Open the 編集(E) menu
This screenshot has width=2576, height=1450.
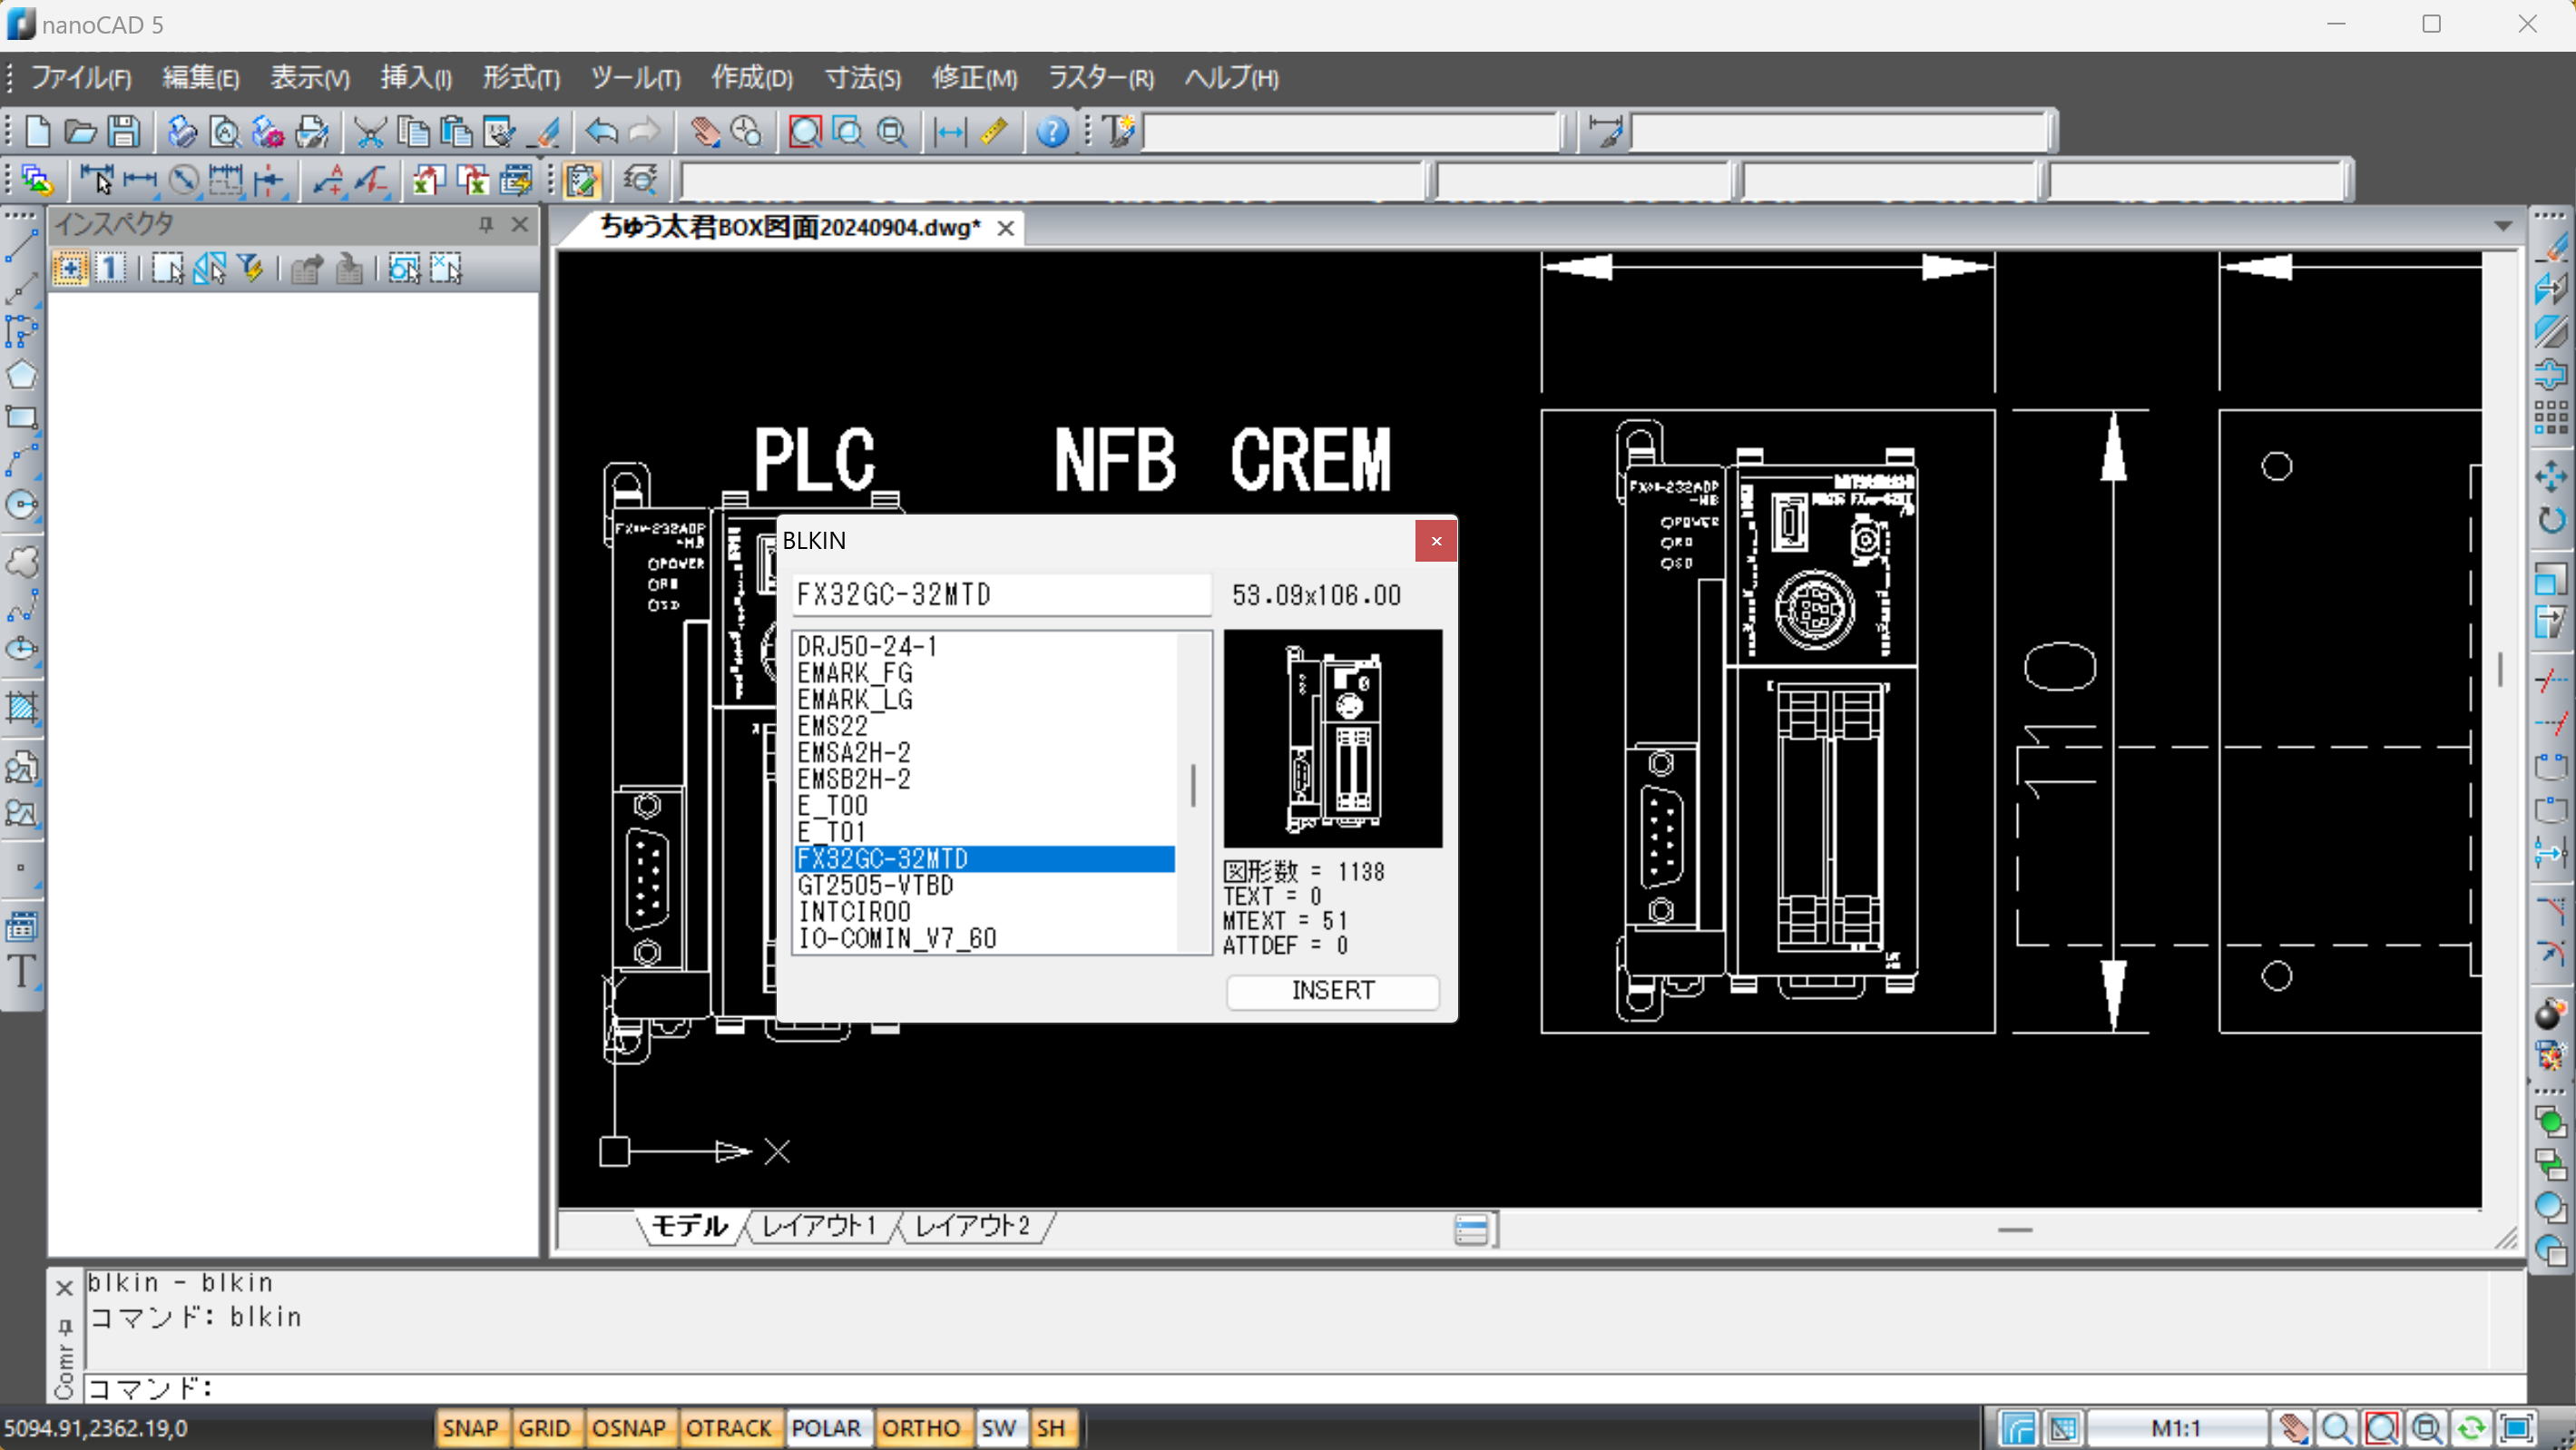[x=201, y=78]
